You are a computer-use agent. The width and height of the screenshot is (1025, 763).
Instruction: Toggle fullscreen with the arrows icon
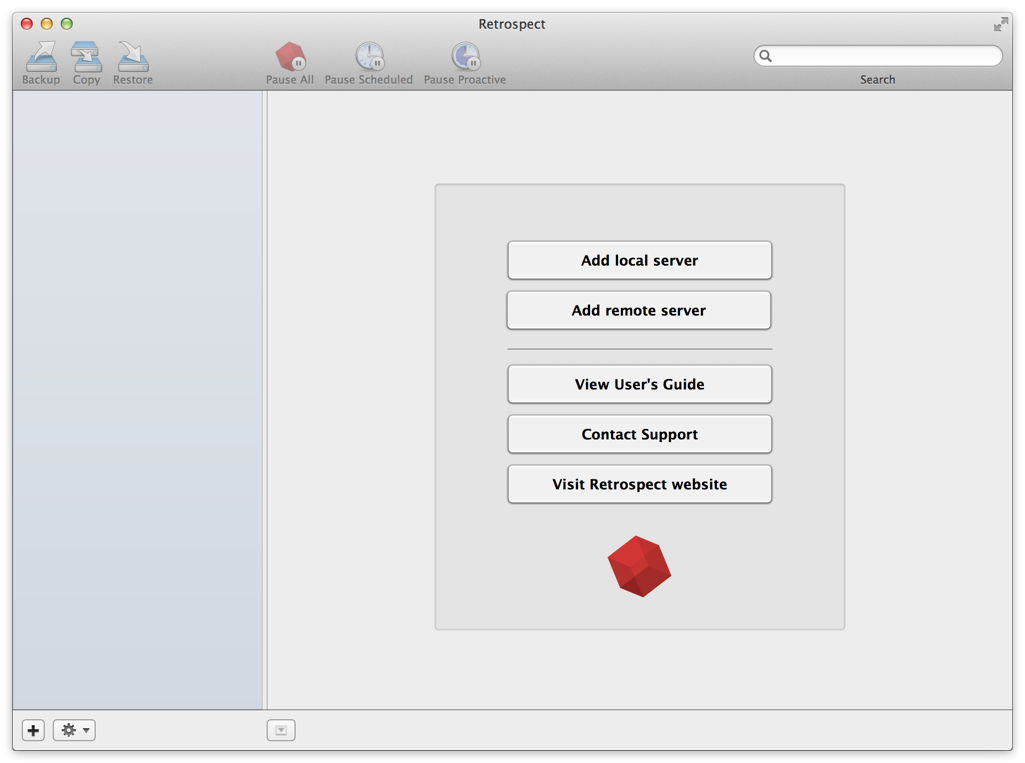(1000, 25)
